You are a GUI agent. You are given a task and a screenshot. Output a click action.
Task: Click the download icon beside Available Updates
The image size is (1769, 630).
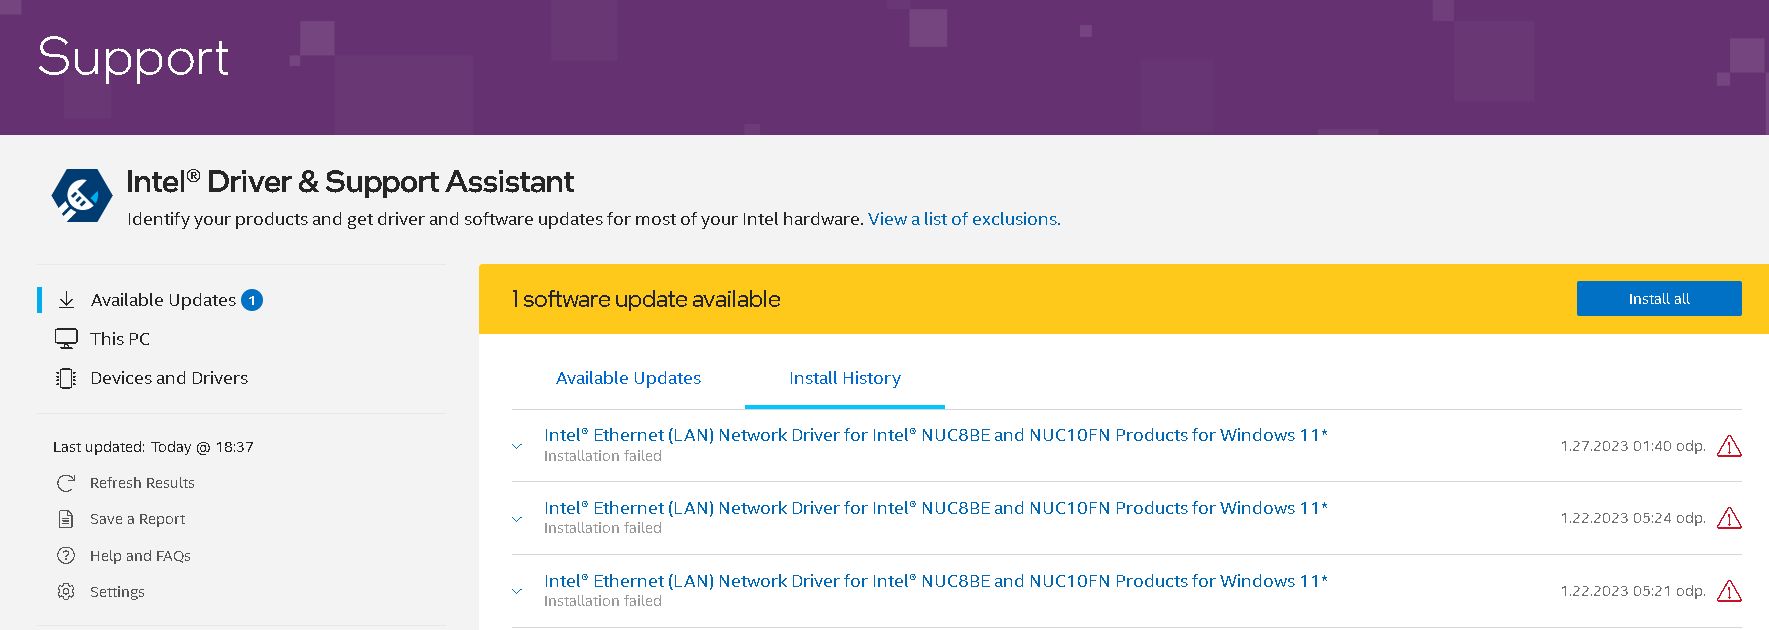66,300
